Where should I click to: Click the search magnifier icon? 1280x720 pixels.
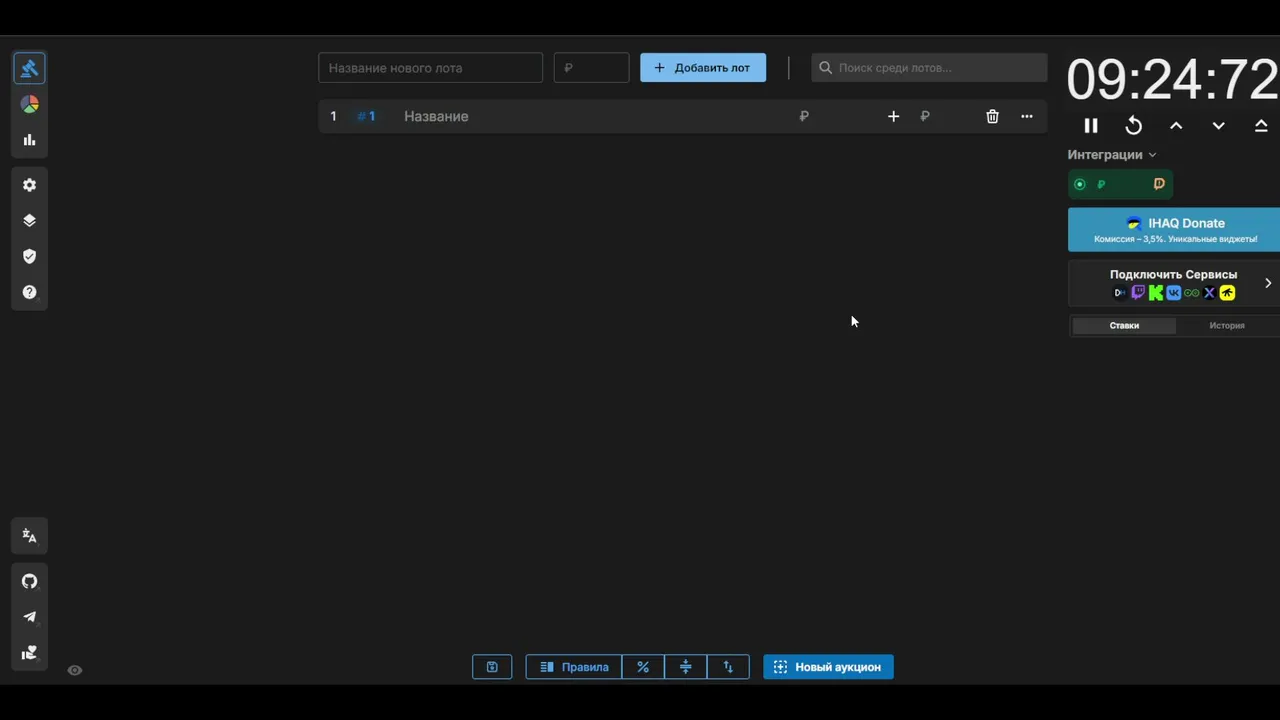pyautogui.click(x=825, y=68)
